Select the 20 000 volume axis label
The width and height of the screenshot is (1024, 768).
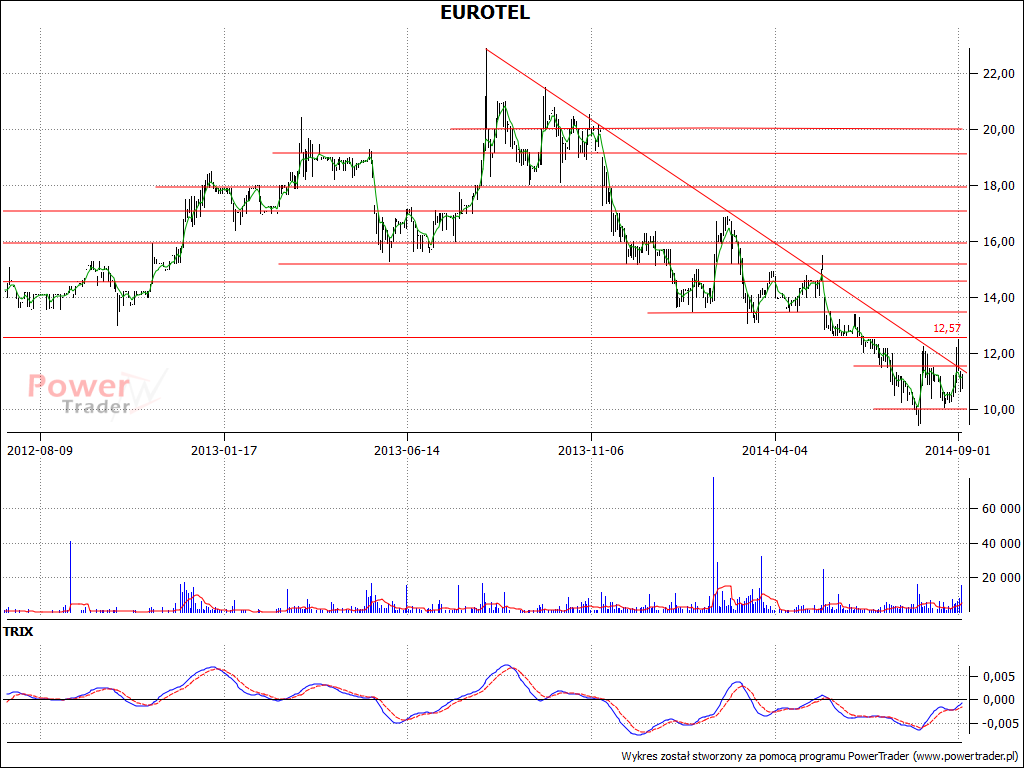1001,578
